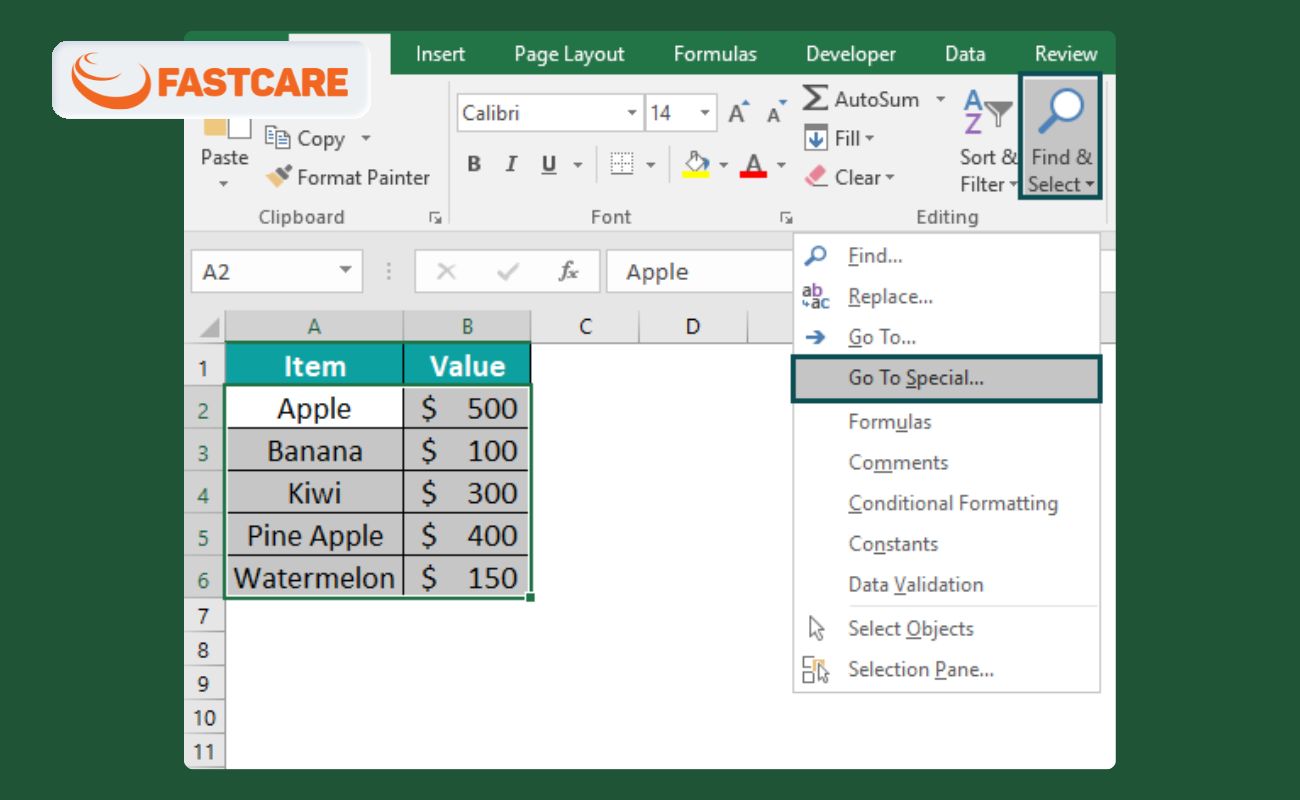Viewport: 1300px width, 800px height.
Task: Select row 7 header
Action: (x=204, y=616)
